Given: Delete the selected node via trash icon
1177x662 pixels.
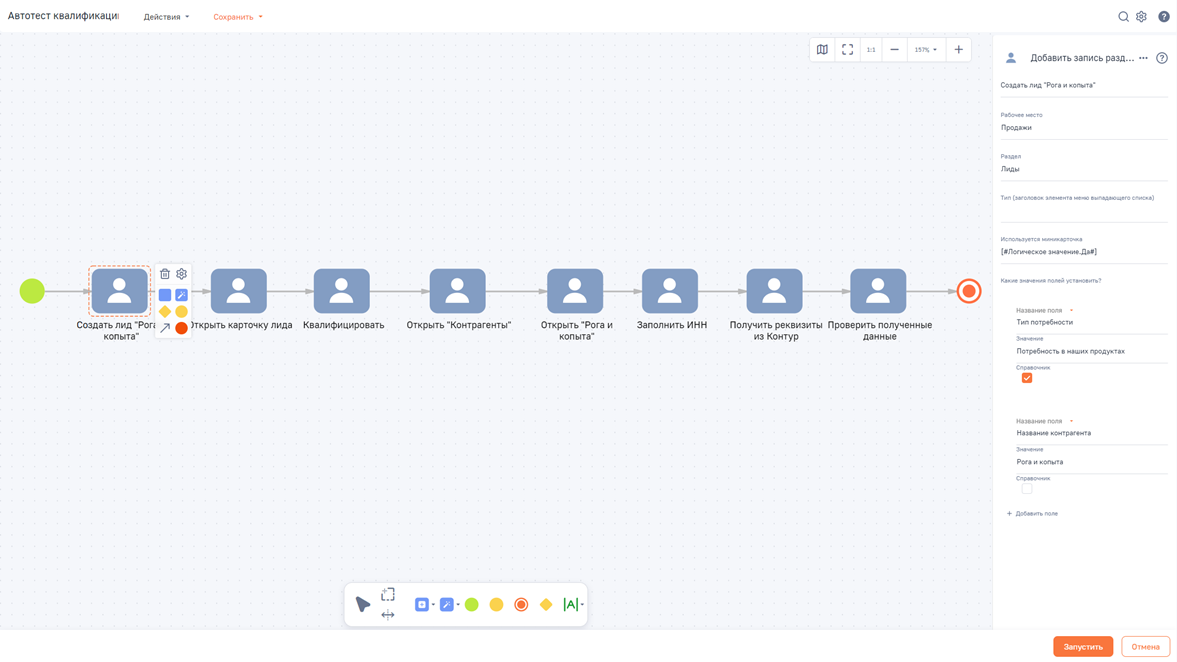Looking at the screenshot, I should [x=164, y=274].
